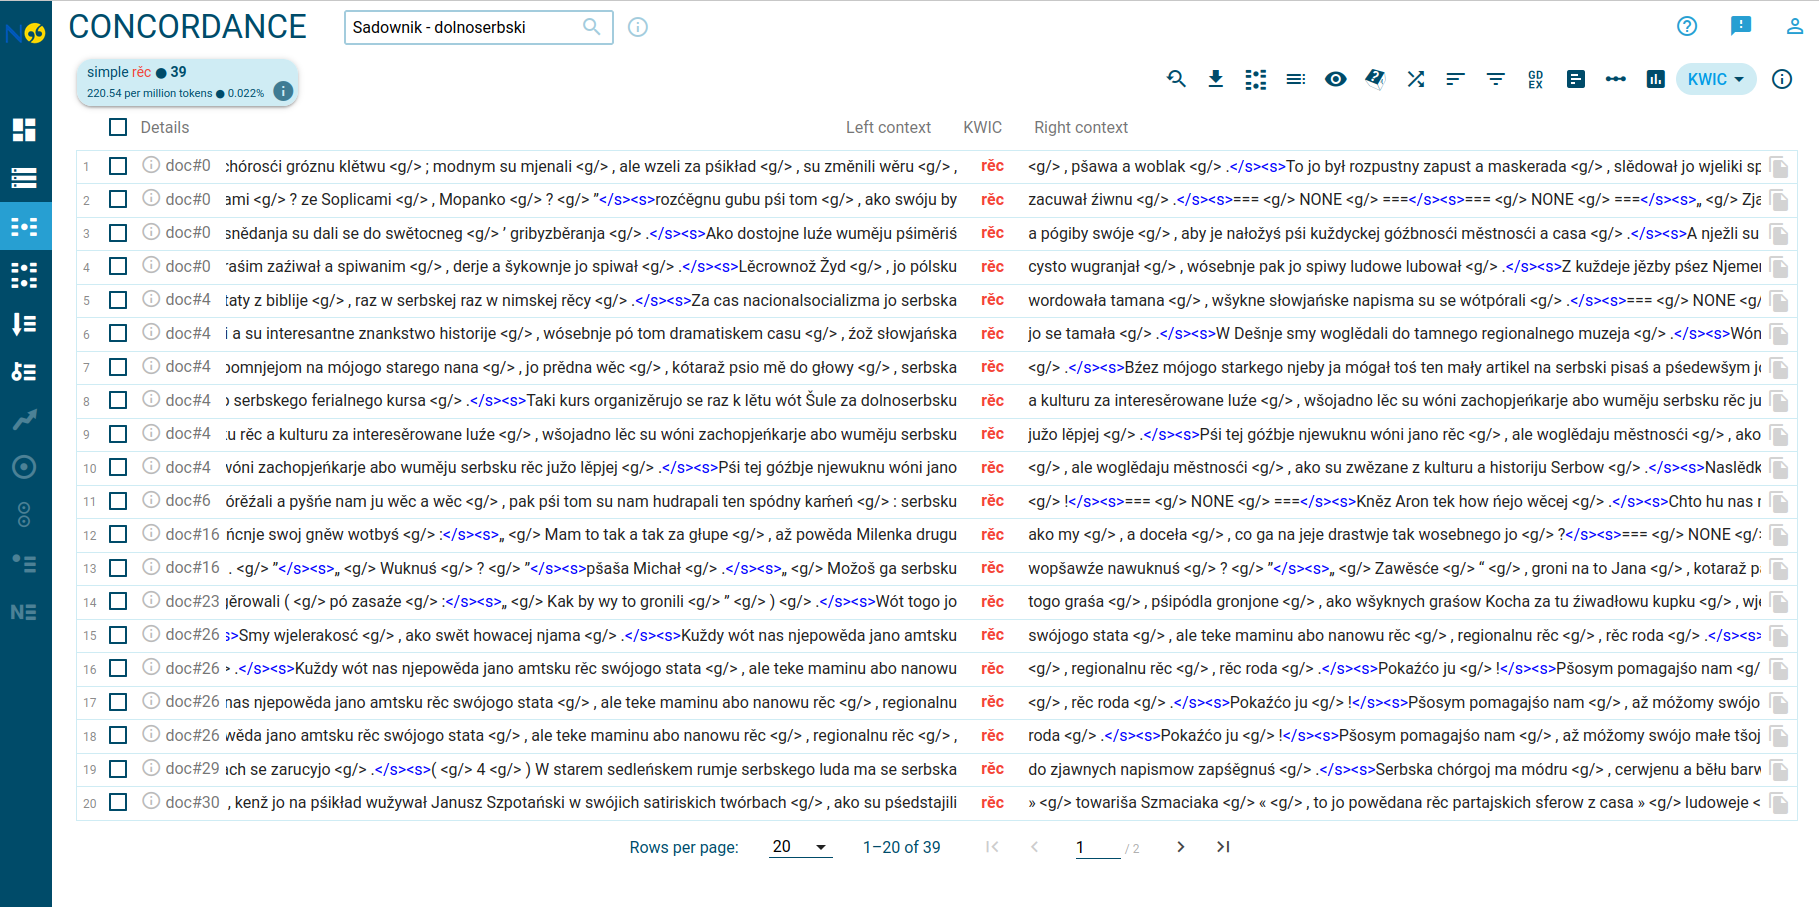
Task: Copy the concordance line of row 10
Action: click(1779, 468)
